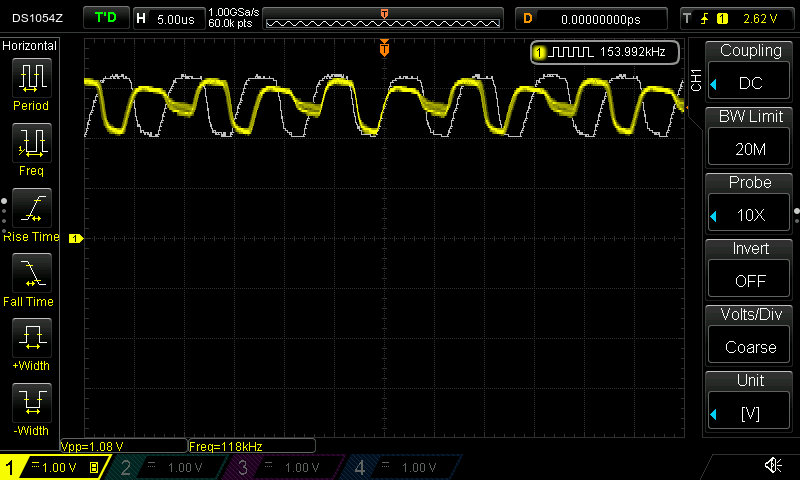Select the Period measurement icon
The image size is (800, 480).
pyautogui.click(x=32, y=78)
